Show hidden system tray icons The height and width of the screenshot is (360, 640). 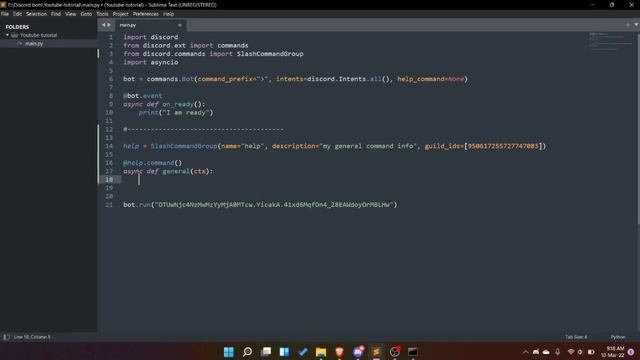(x=525, y=352)
